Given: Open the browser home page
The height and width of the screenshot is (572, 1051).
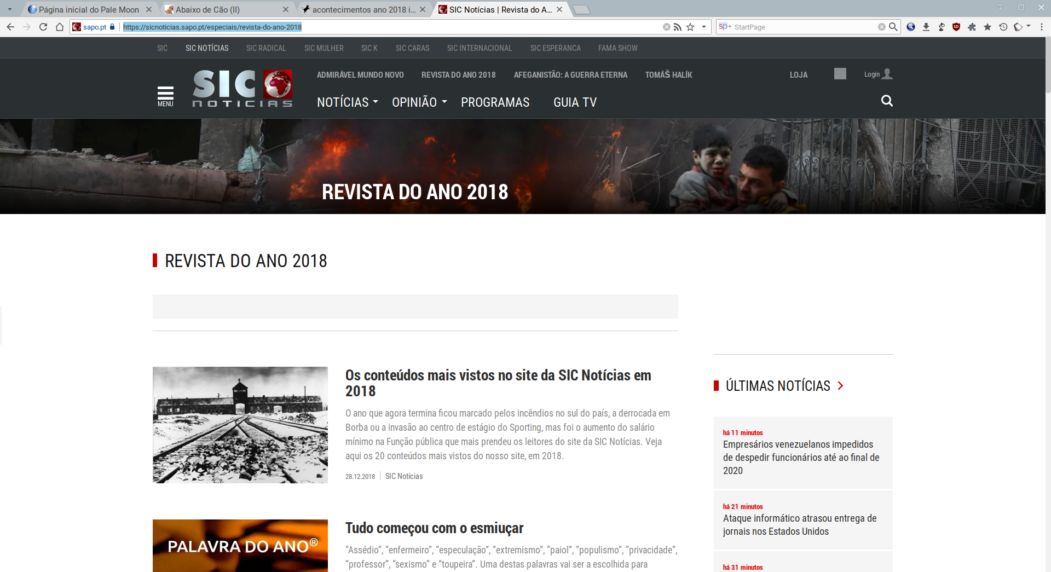Looking at the screenshot, I should click(x=59, y=27).
